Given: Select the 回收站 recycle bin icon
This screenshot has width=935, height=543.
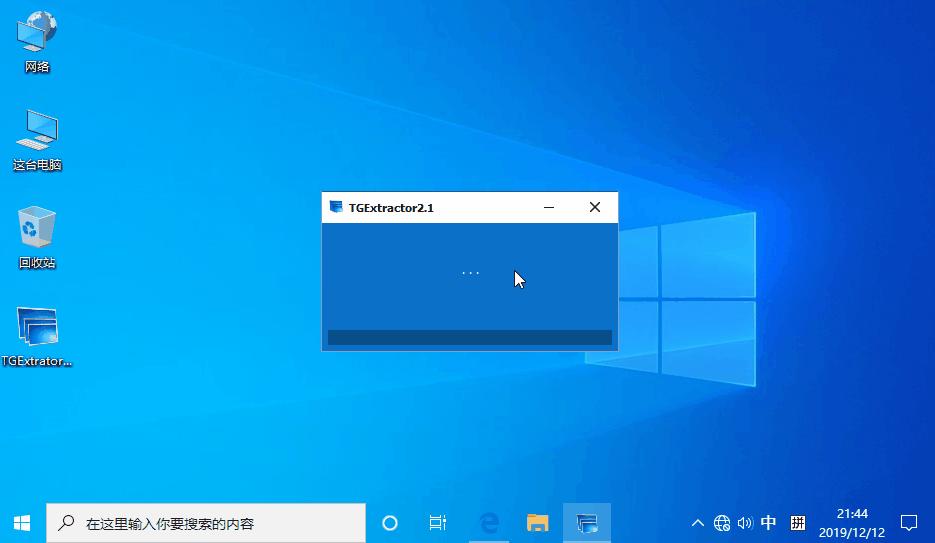Looking at the screenshot, I should 37,238.
